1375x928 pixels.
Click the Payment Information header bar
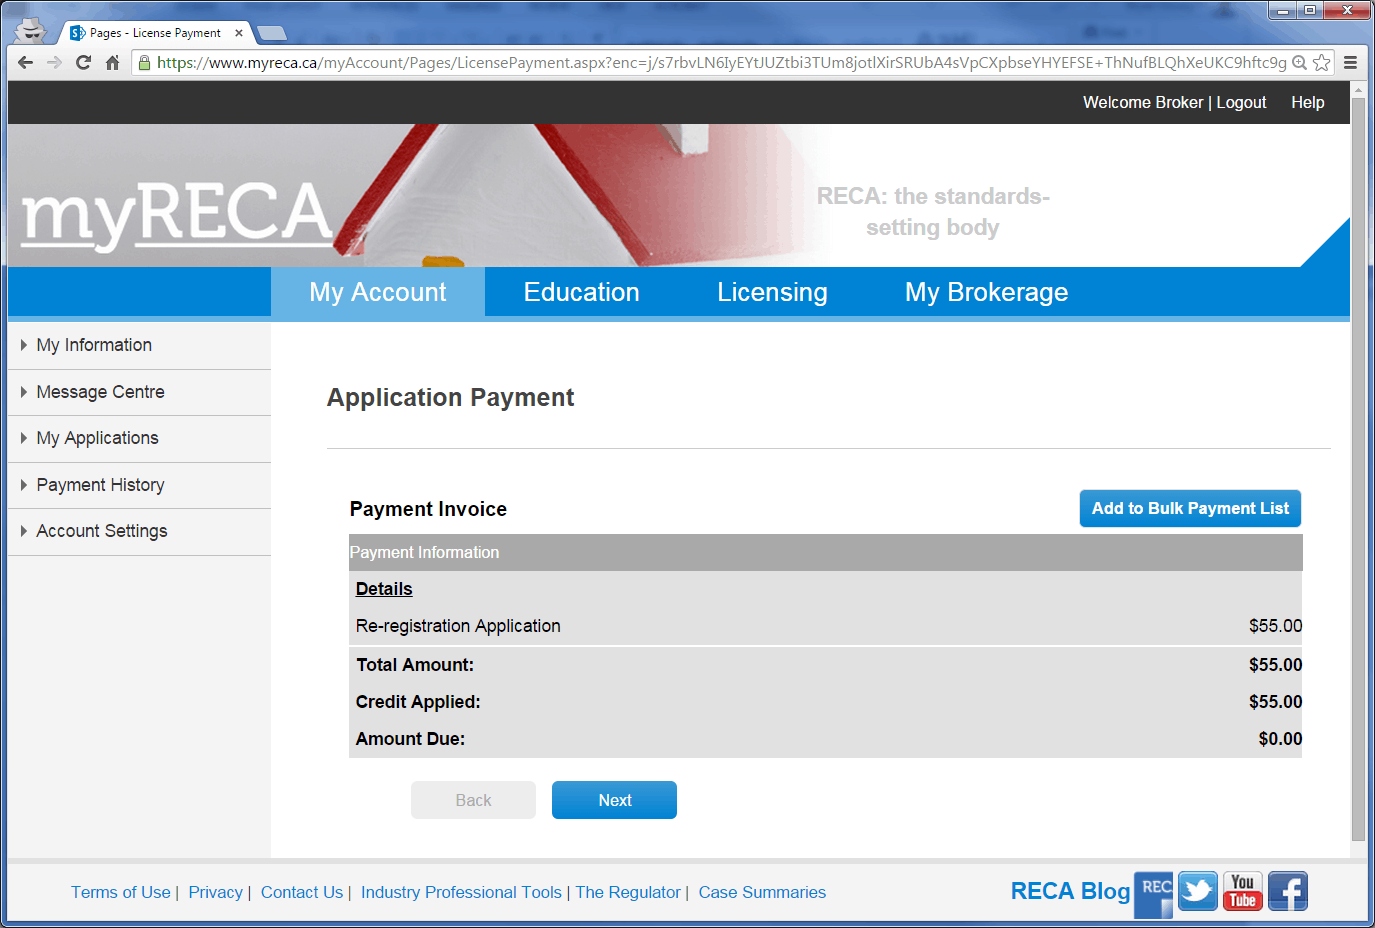(x=825, y=552)
